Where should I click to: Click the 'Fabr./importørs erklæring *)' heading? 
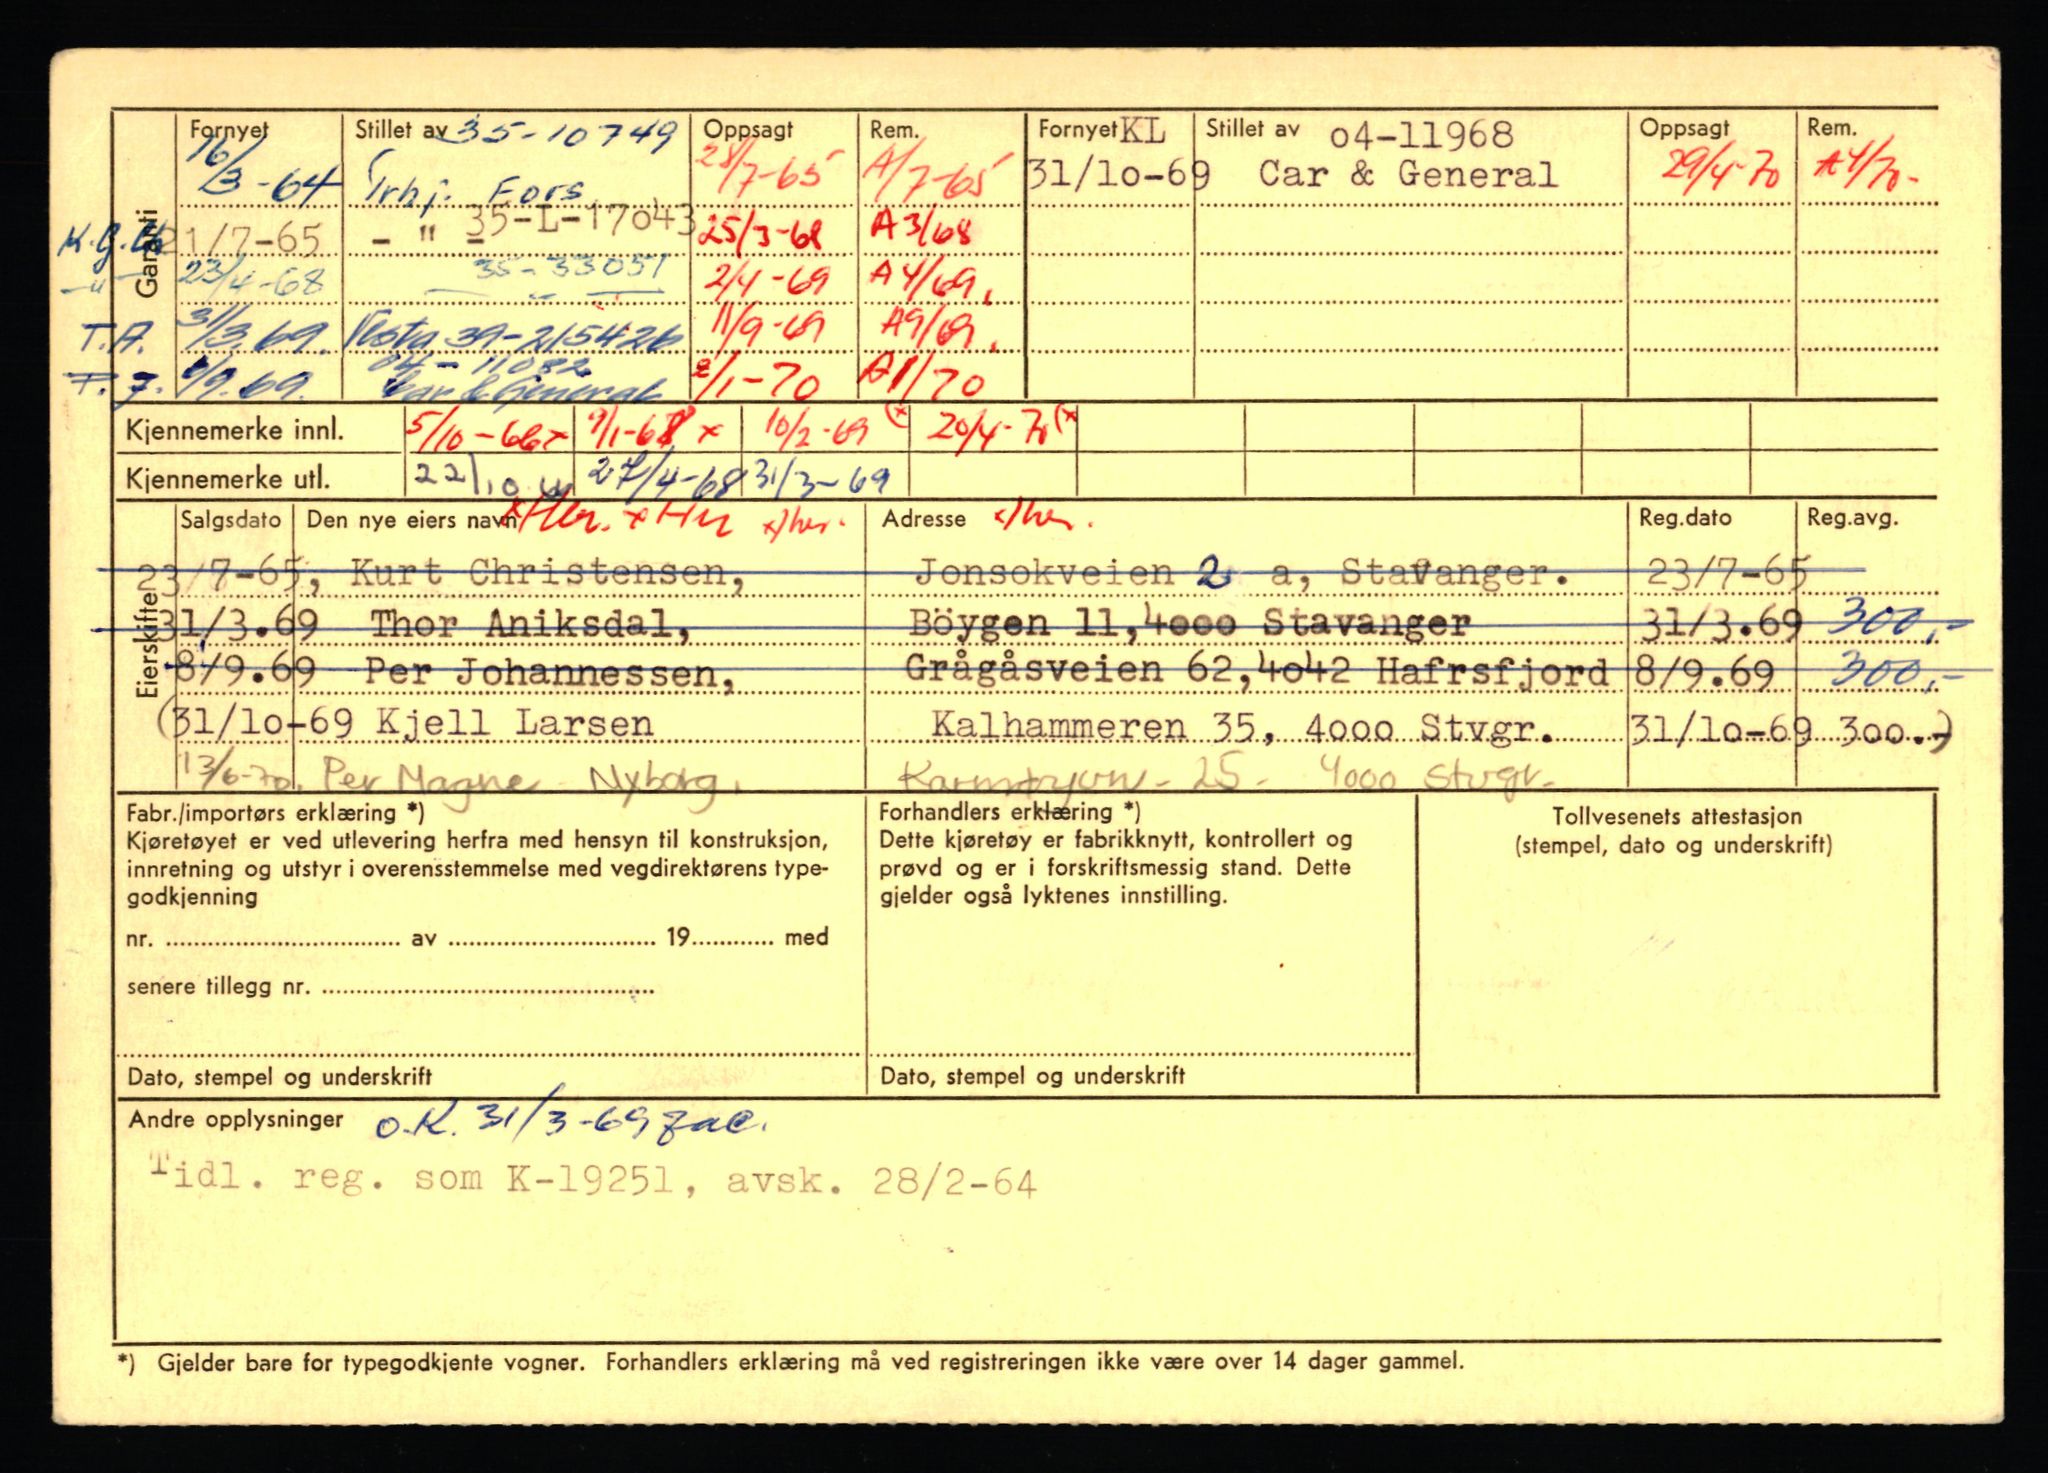(x=276, y=812)
